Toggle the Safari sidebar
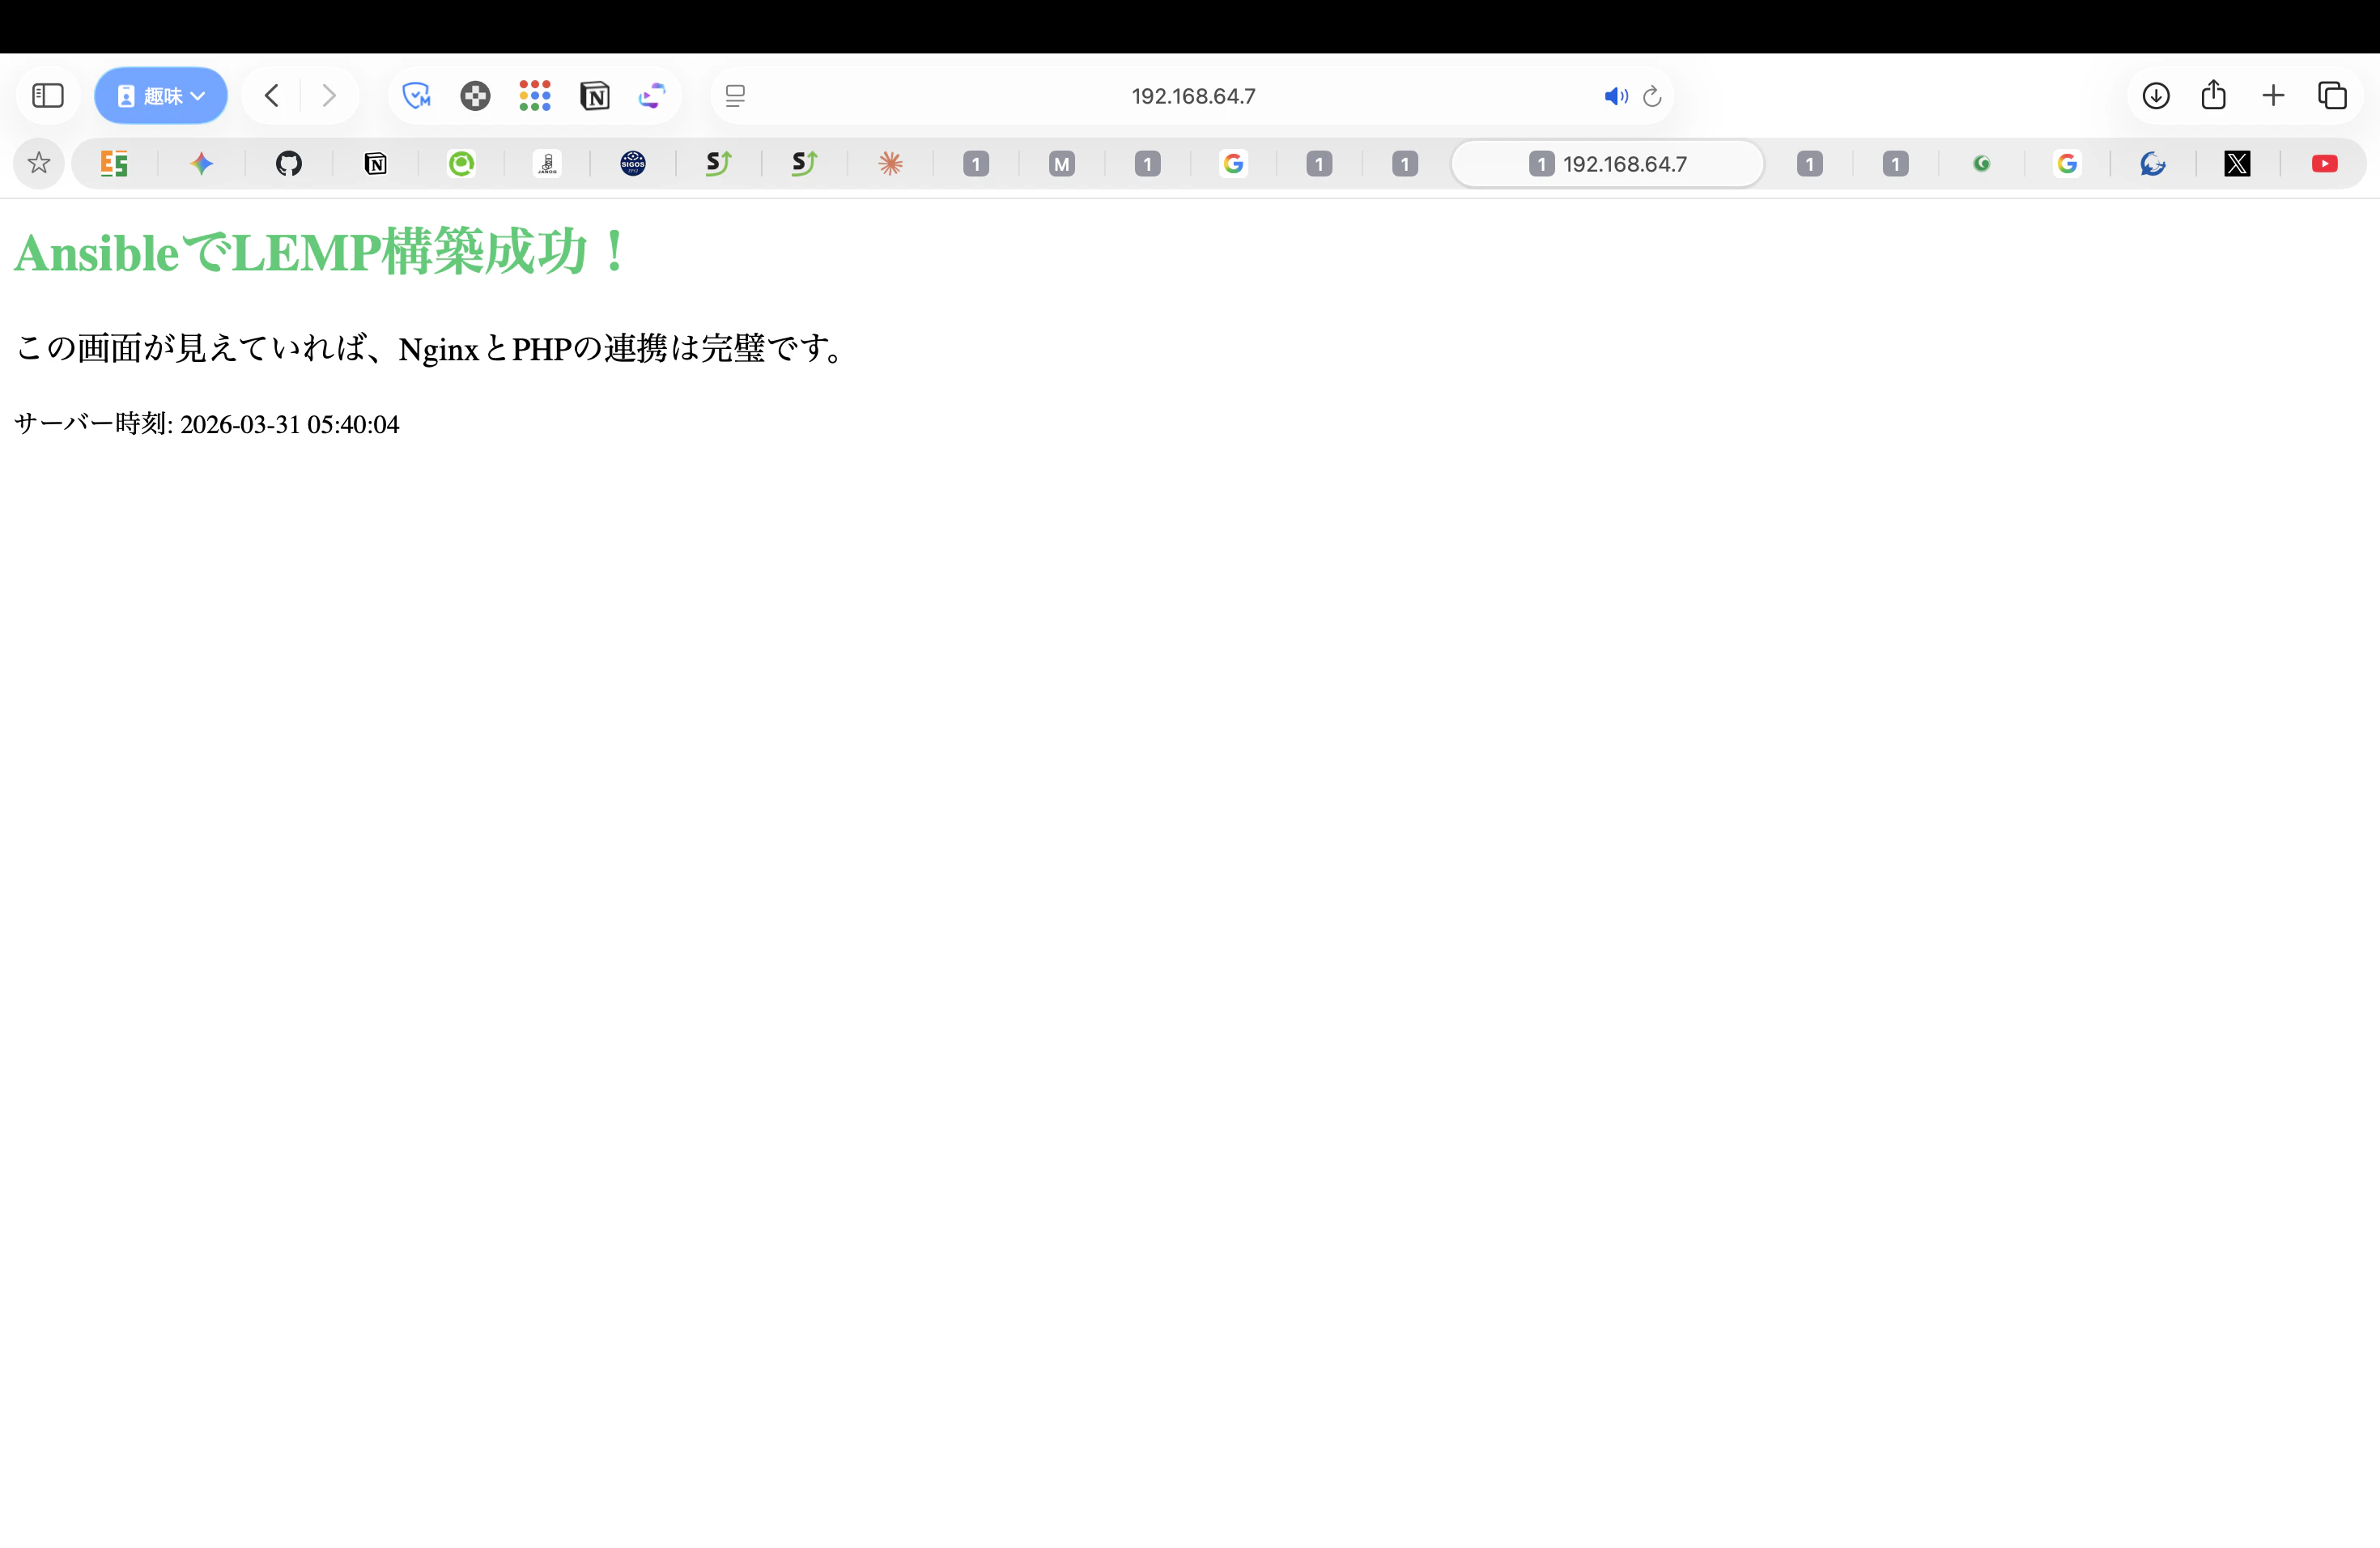Image resolution: width=2380 pixels, height=1548 pixels. [46, 95]
